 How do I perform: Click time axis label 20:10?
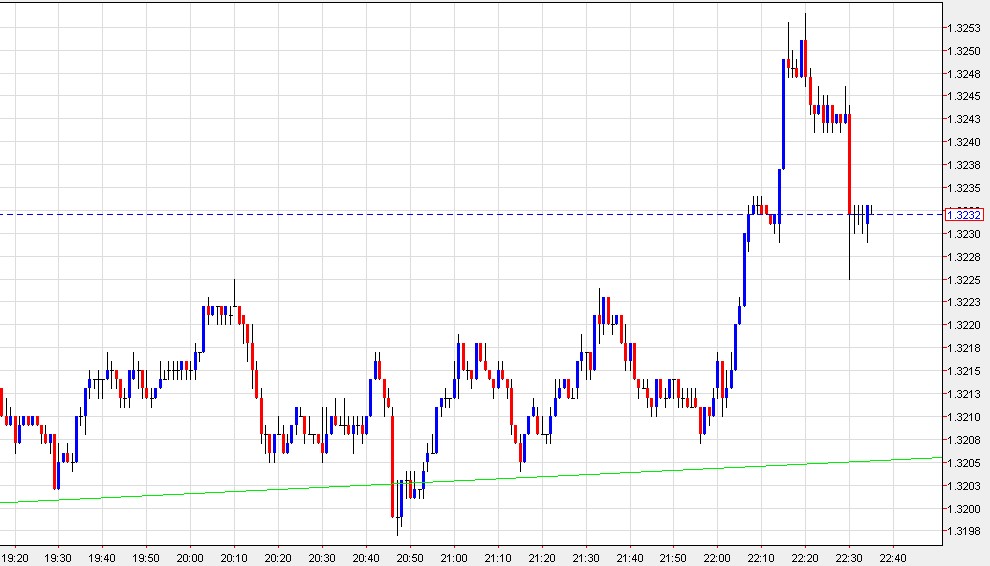(234, 558)
